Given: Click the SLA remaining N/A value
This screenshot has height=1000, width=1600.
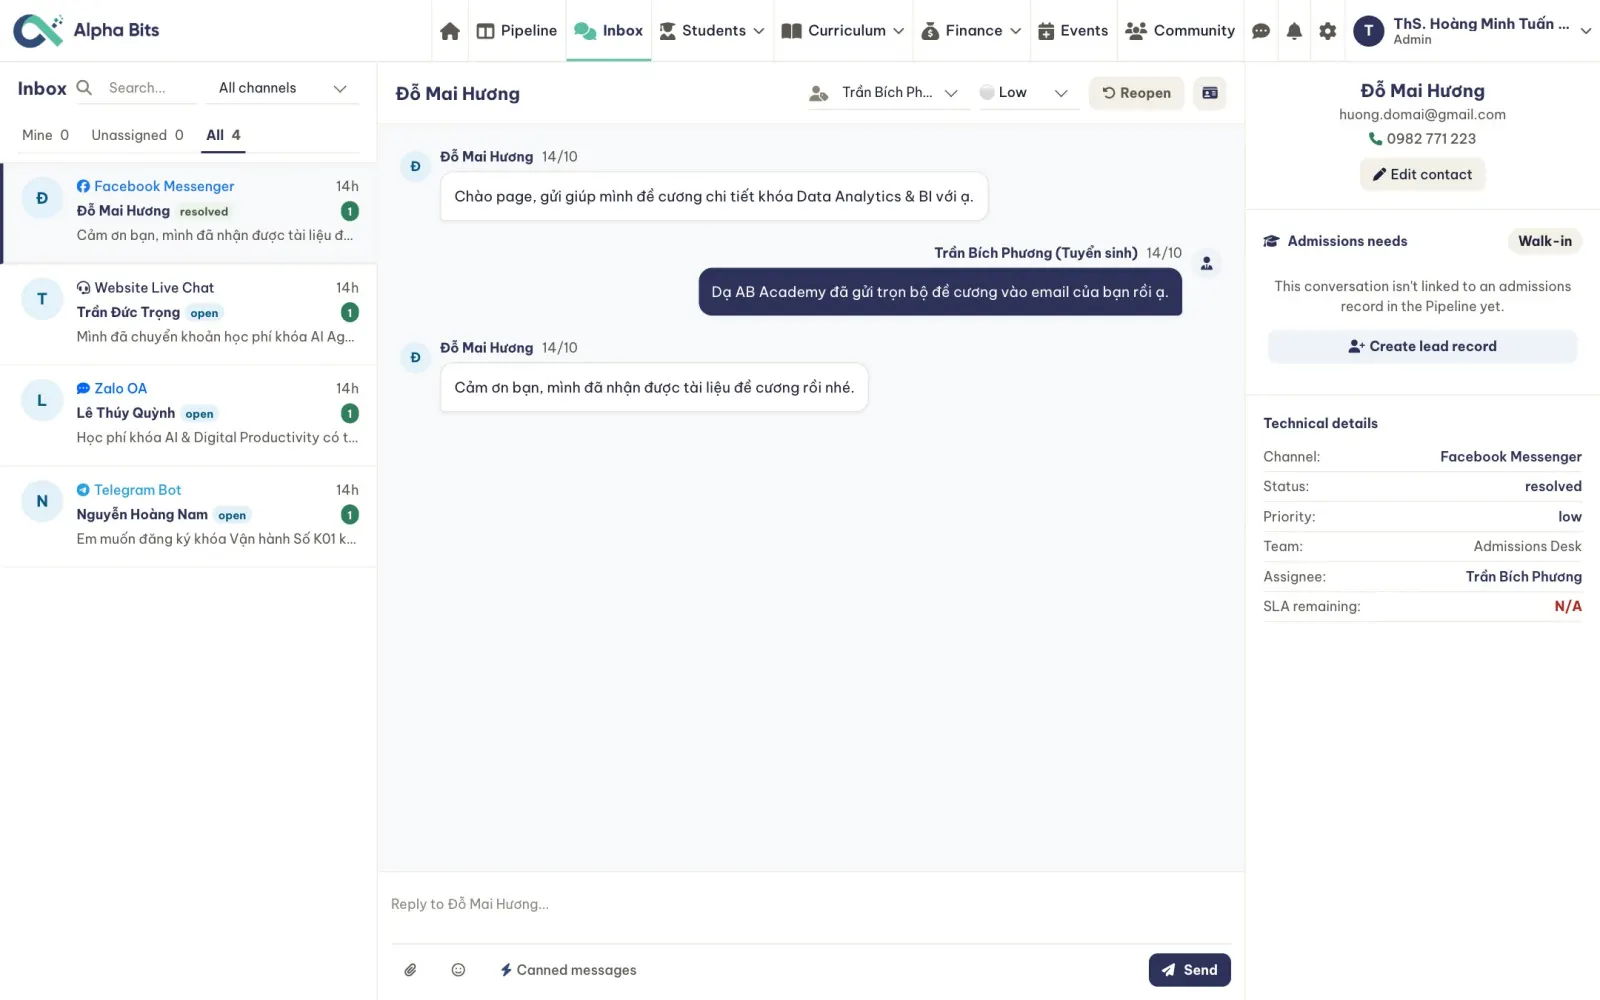Looking at the screenshot, I should tap(1567, 607).
